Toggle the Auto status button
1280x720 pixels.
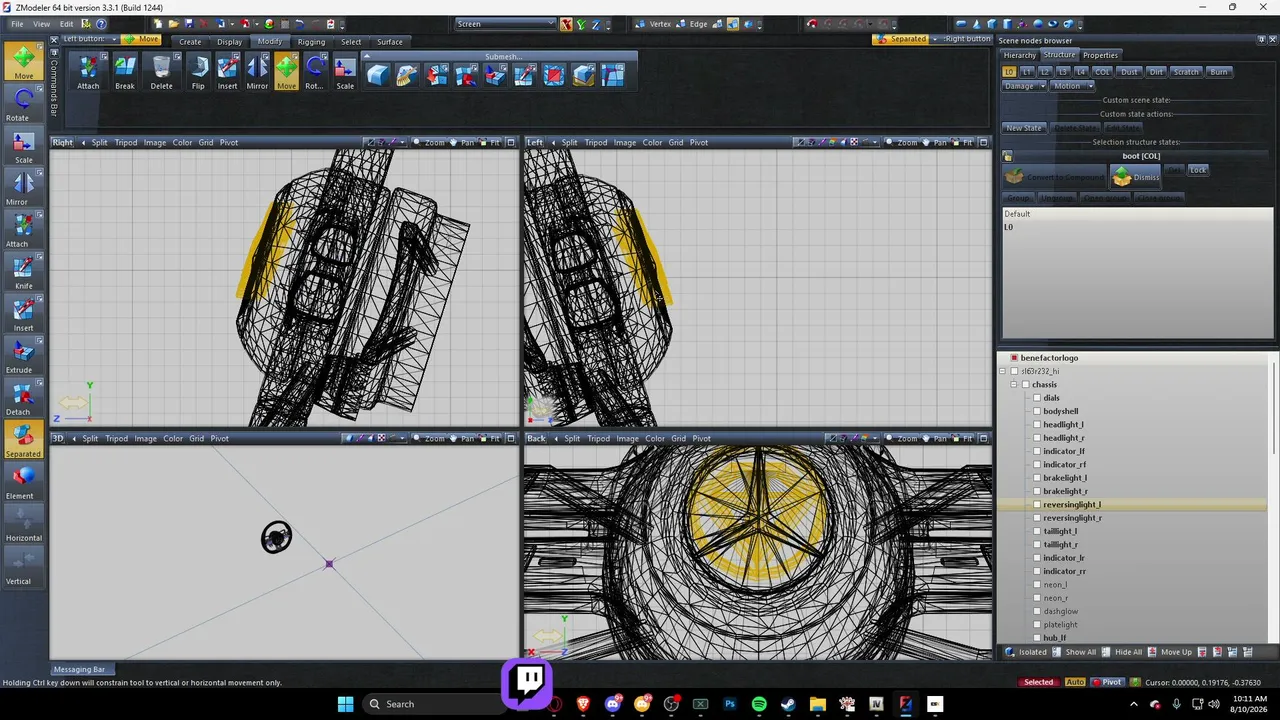1075,682
